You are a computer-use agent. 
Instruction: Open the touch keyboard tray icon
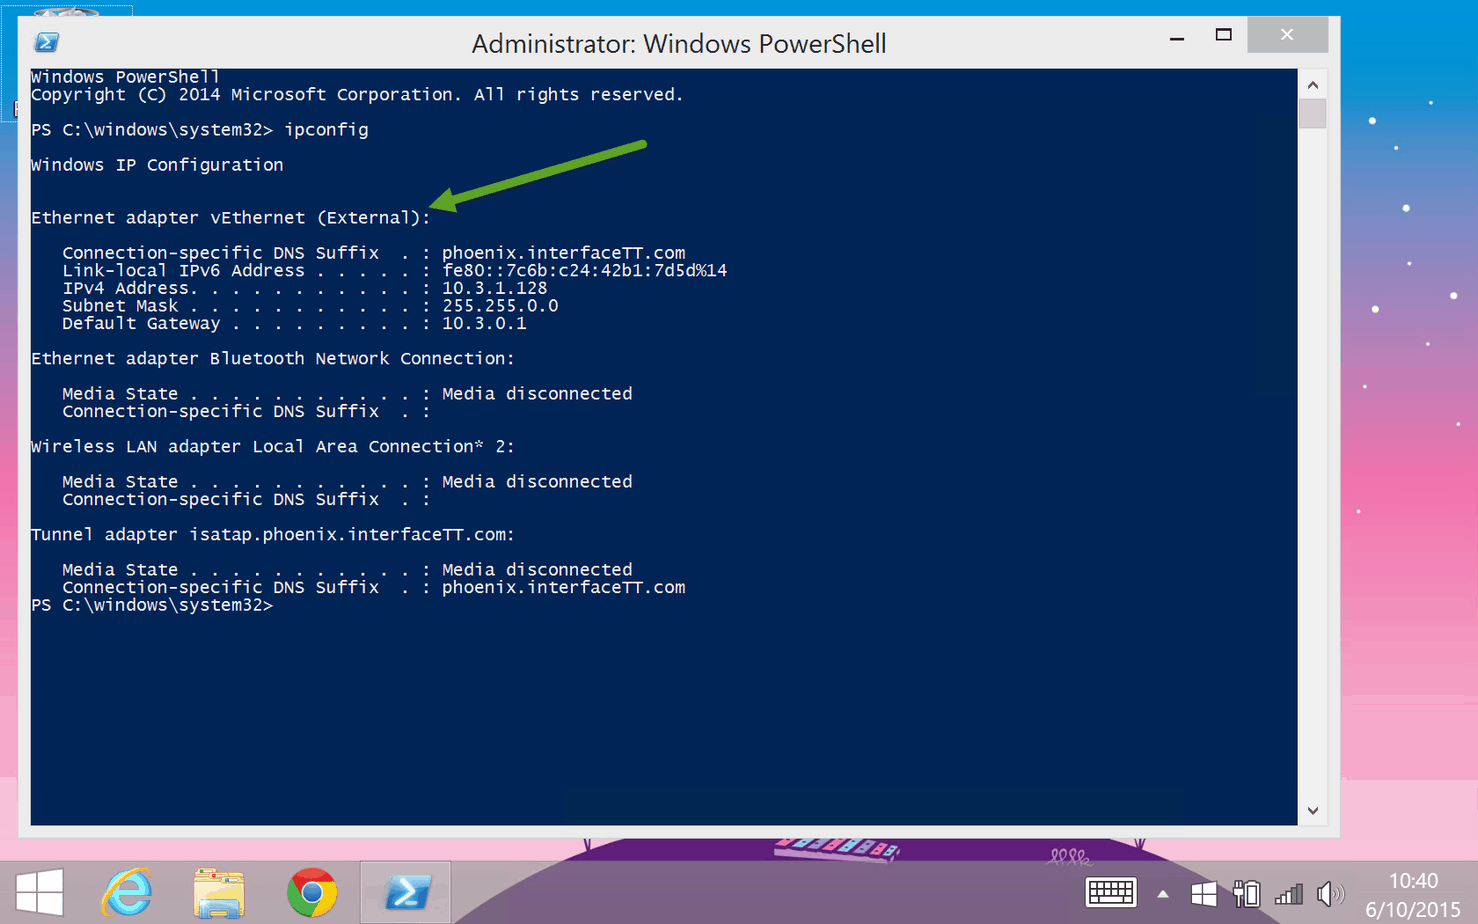pyautogui.click(x=1111, y=892)
